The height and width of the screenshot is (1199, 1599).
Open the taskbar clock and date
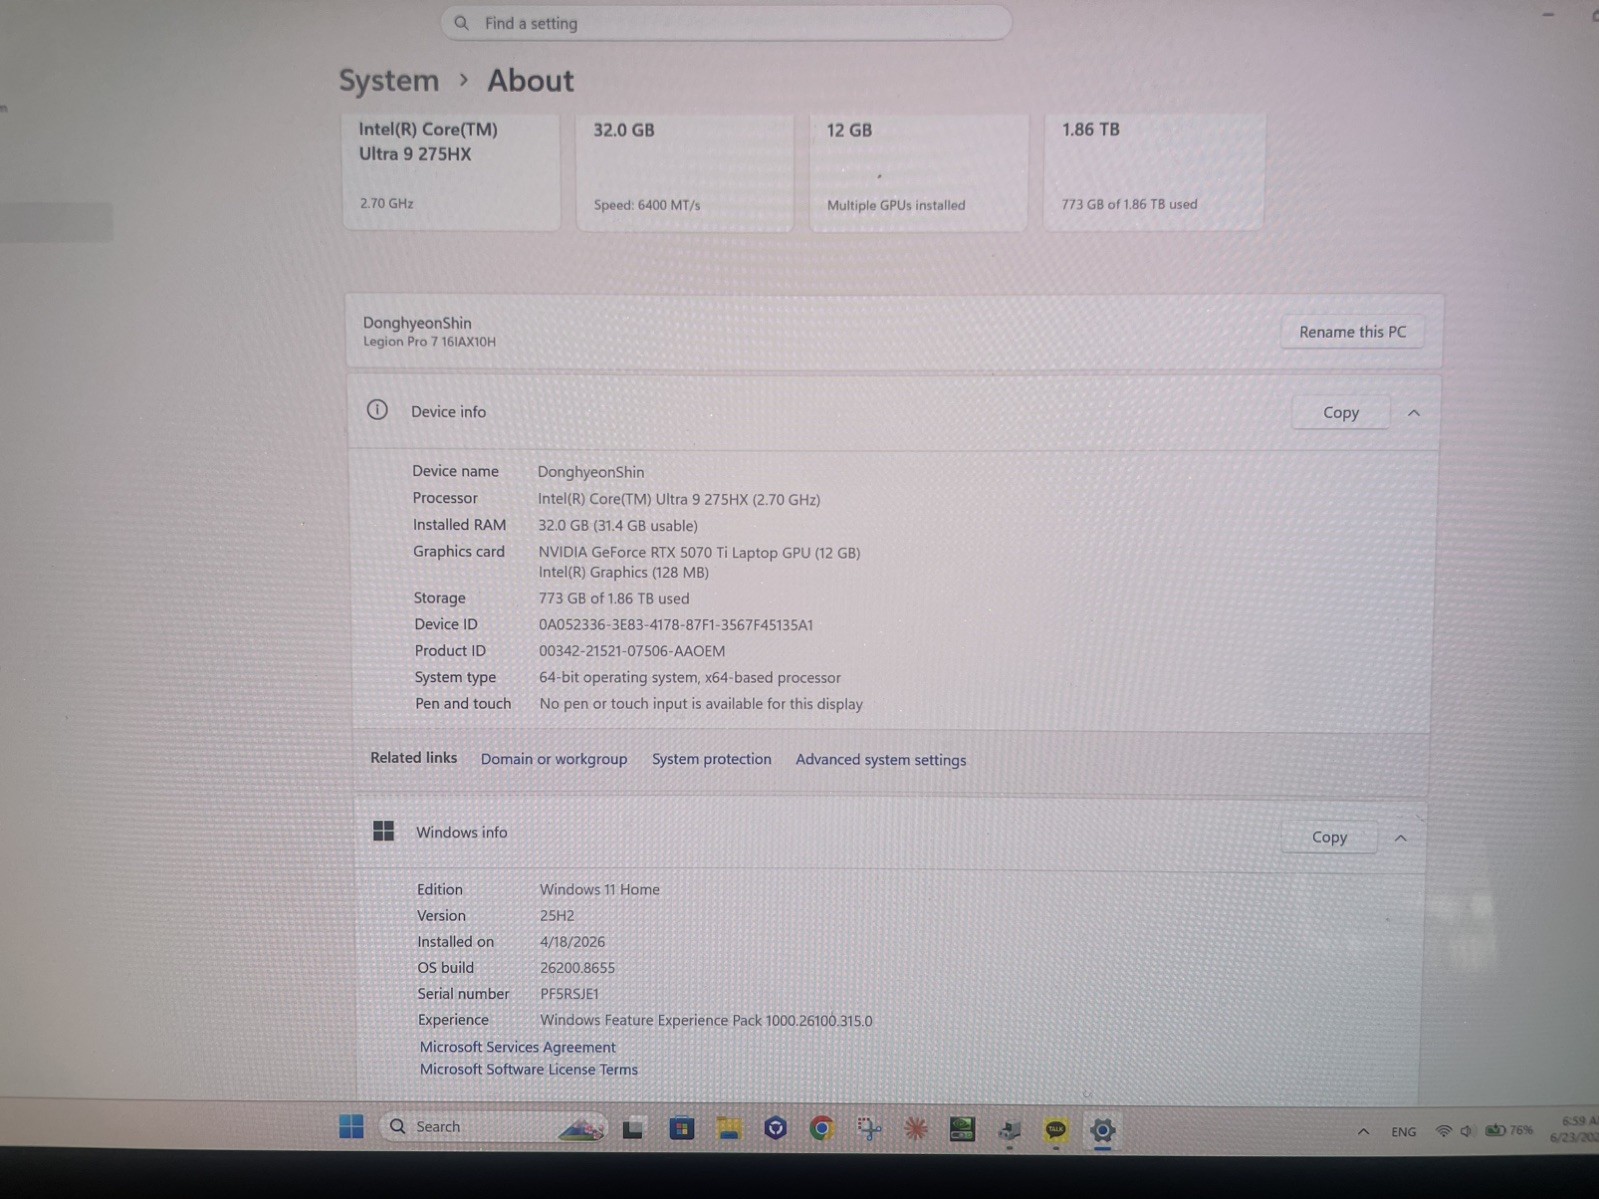[1576, 1129]
